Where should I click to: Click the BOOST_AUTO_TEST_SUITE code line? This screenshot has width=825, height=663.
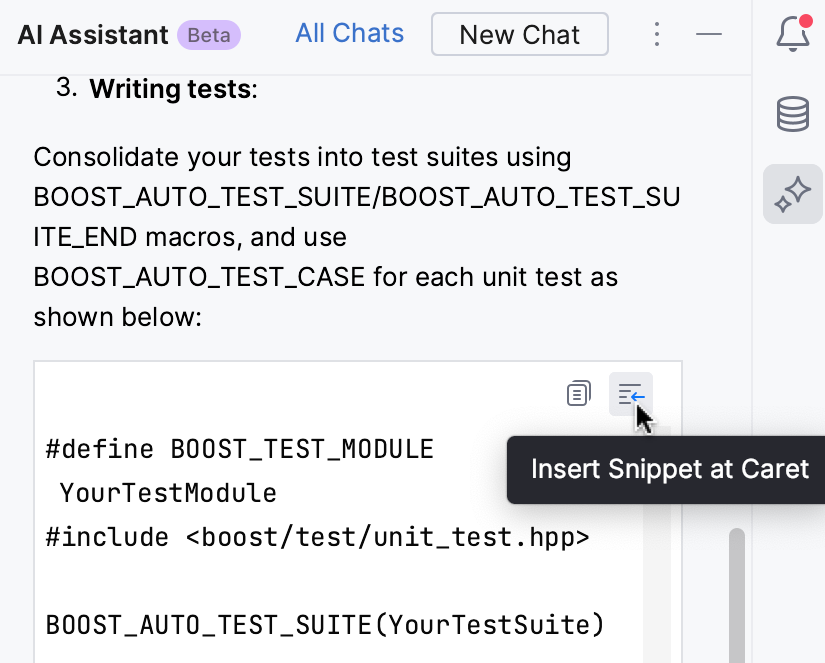pyautogui.click(x=324, y=624)
